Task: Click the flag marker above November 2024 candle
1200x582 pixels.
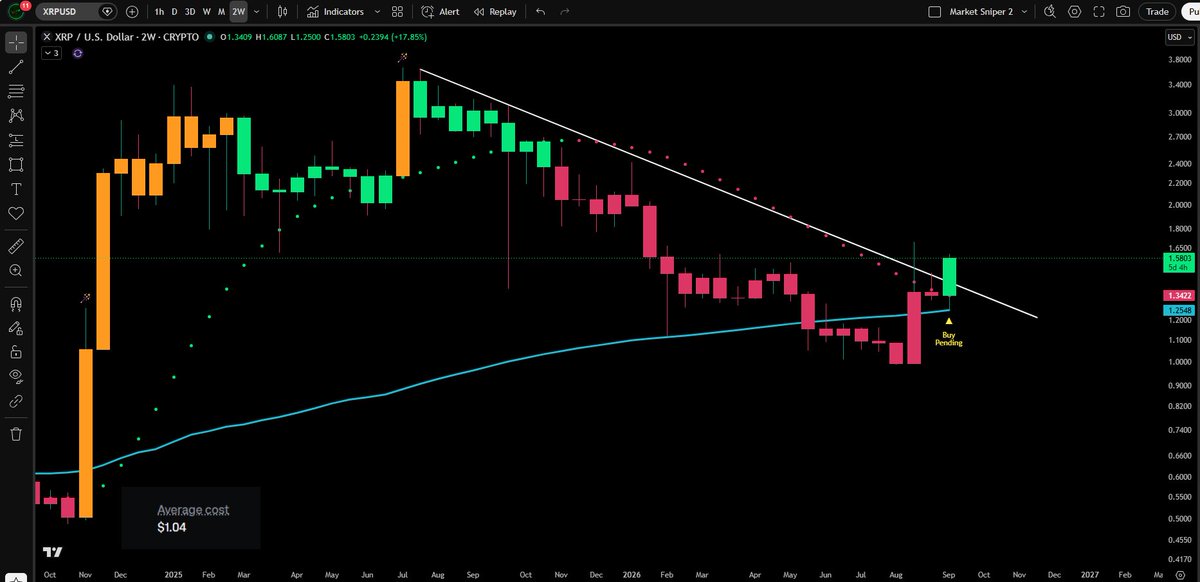Action: (85, 297)
